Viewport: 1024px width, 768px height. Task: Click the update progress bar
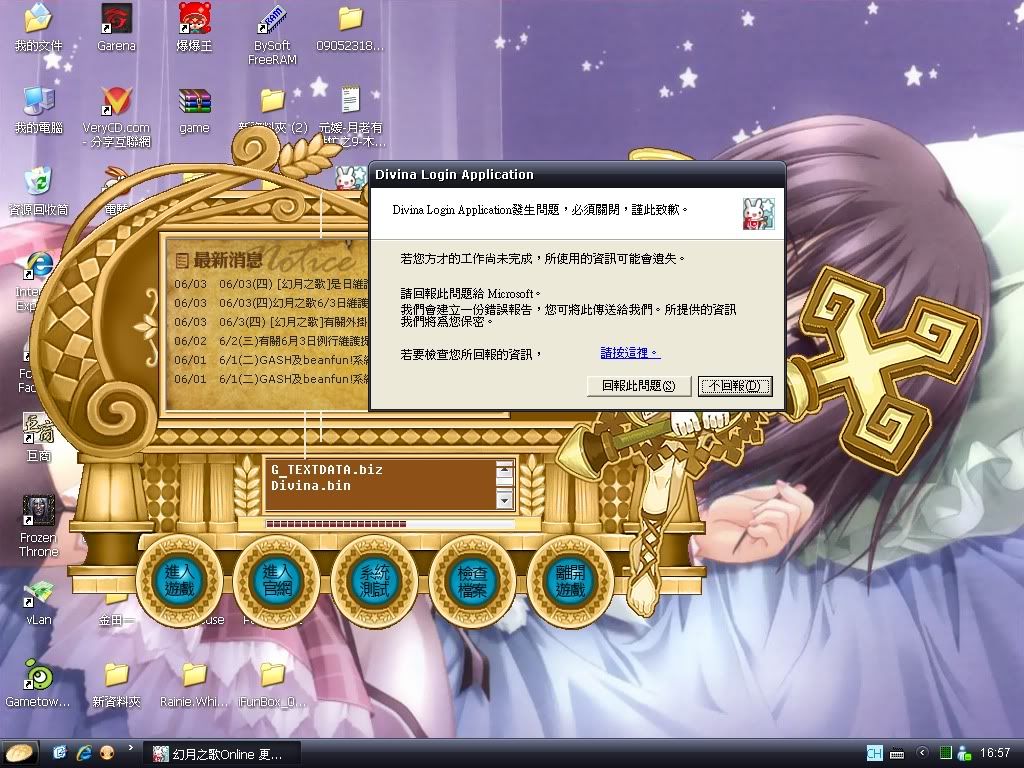click(390, 524)
